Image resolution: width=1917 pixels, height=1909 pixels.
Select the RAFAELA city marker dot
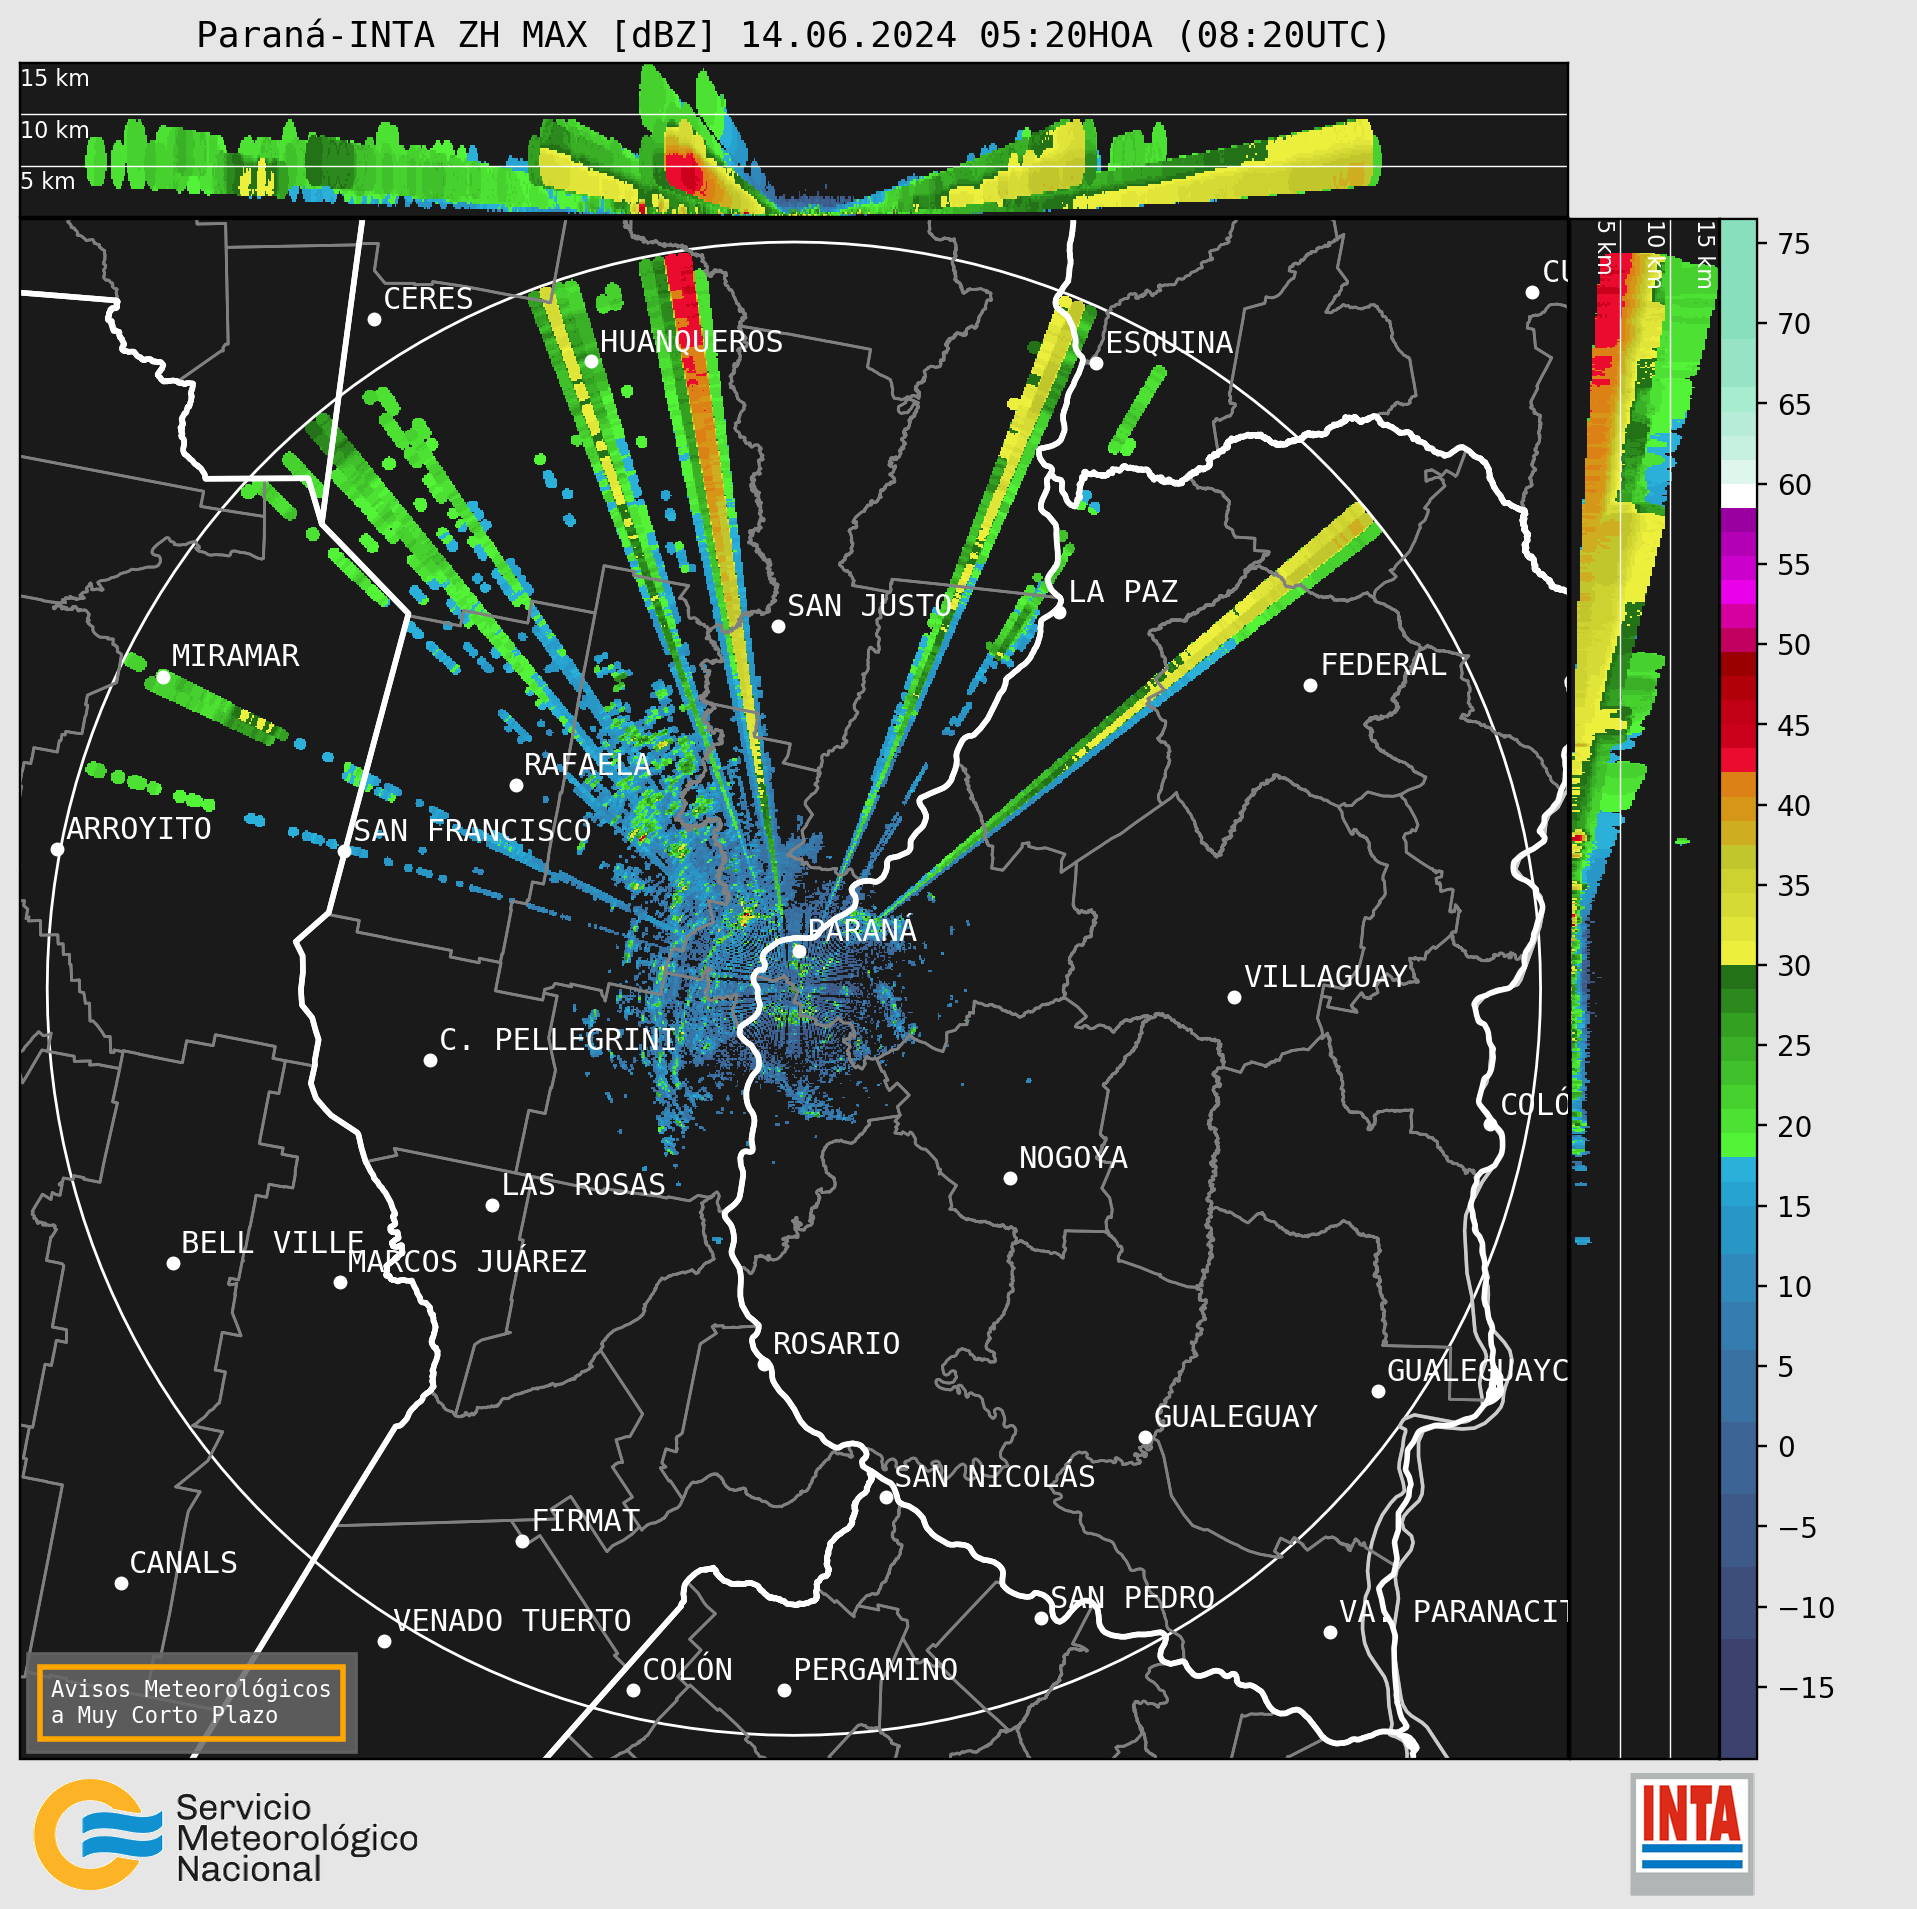pos(516,785)
